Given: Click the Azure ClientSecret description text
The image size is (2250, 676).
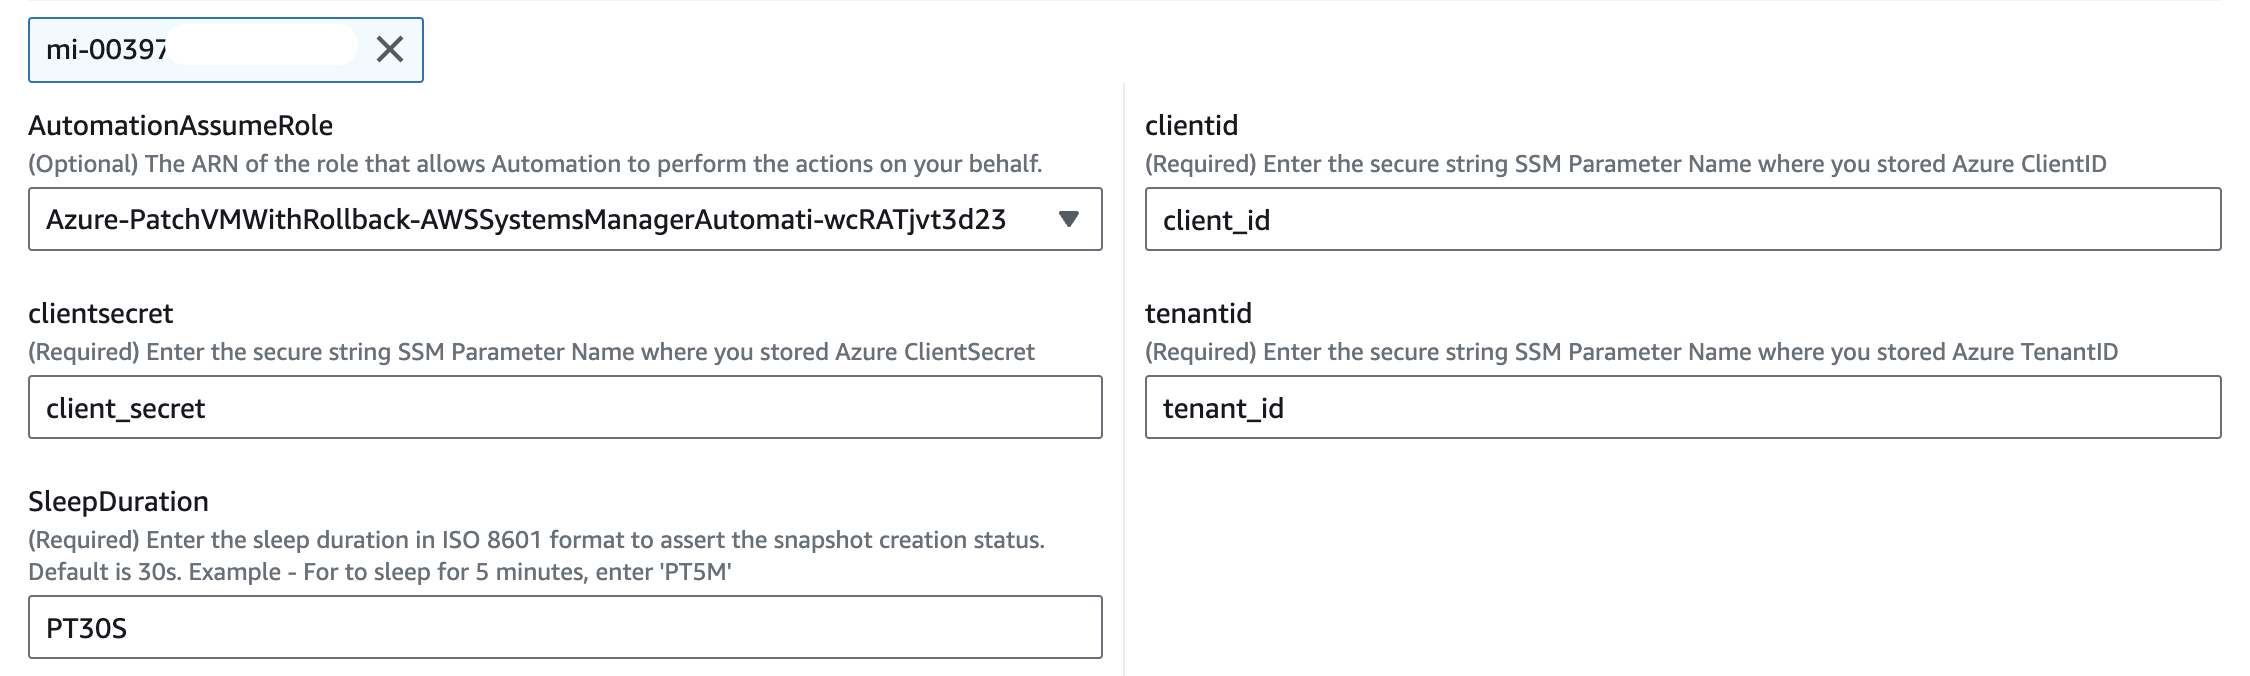Looking at the screenshot, I should [x=531, y=352].
